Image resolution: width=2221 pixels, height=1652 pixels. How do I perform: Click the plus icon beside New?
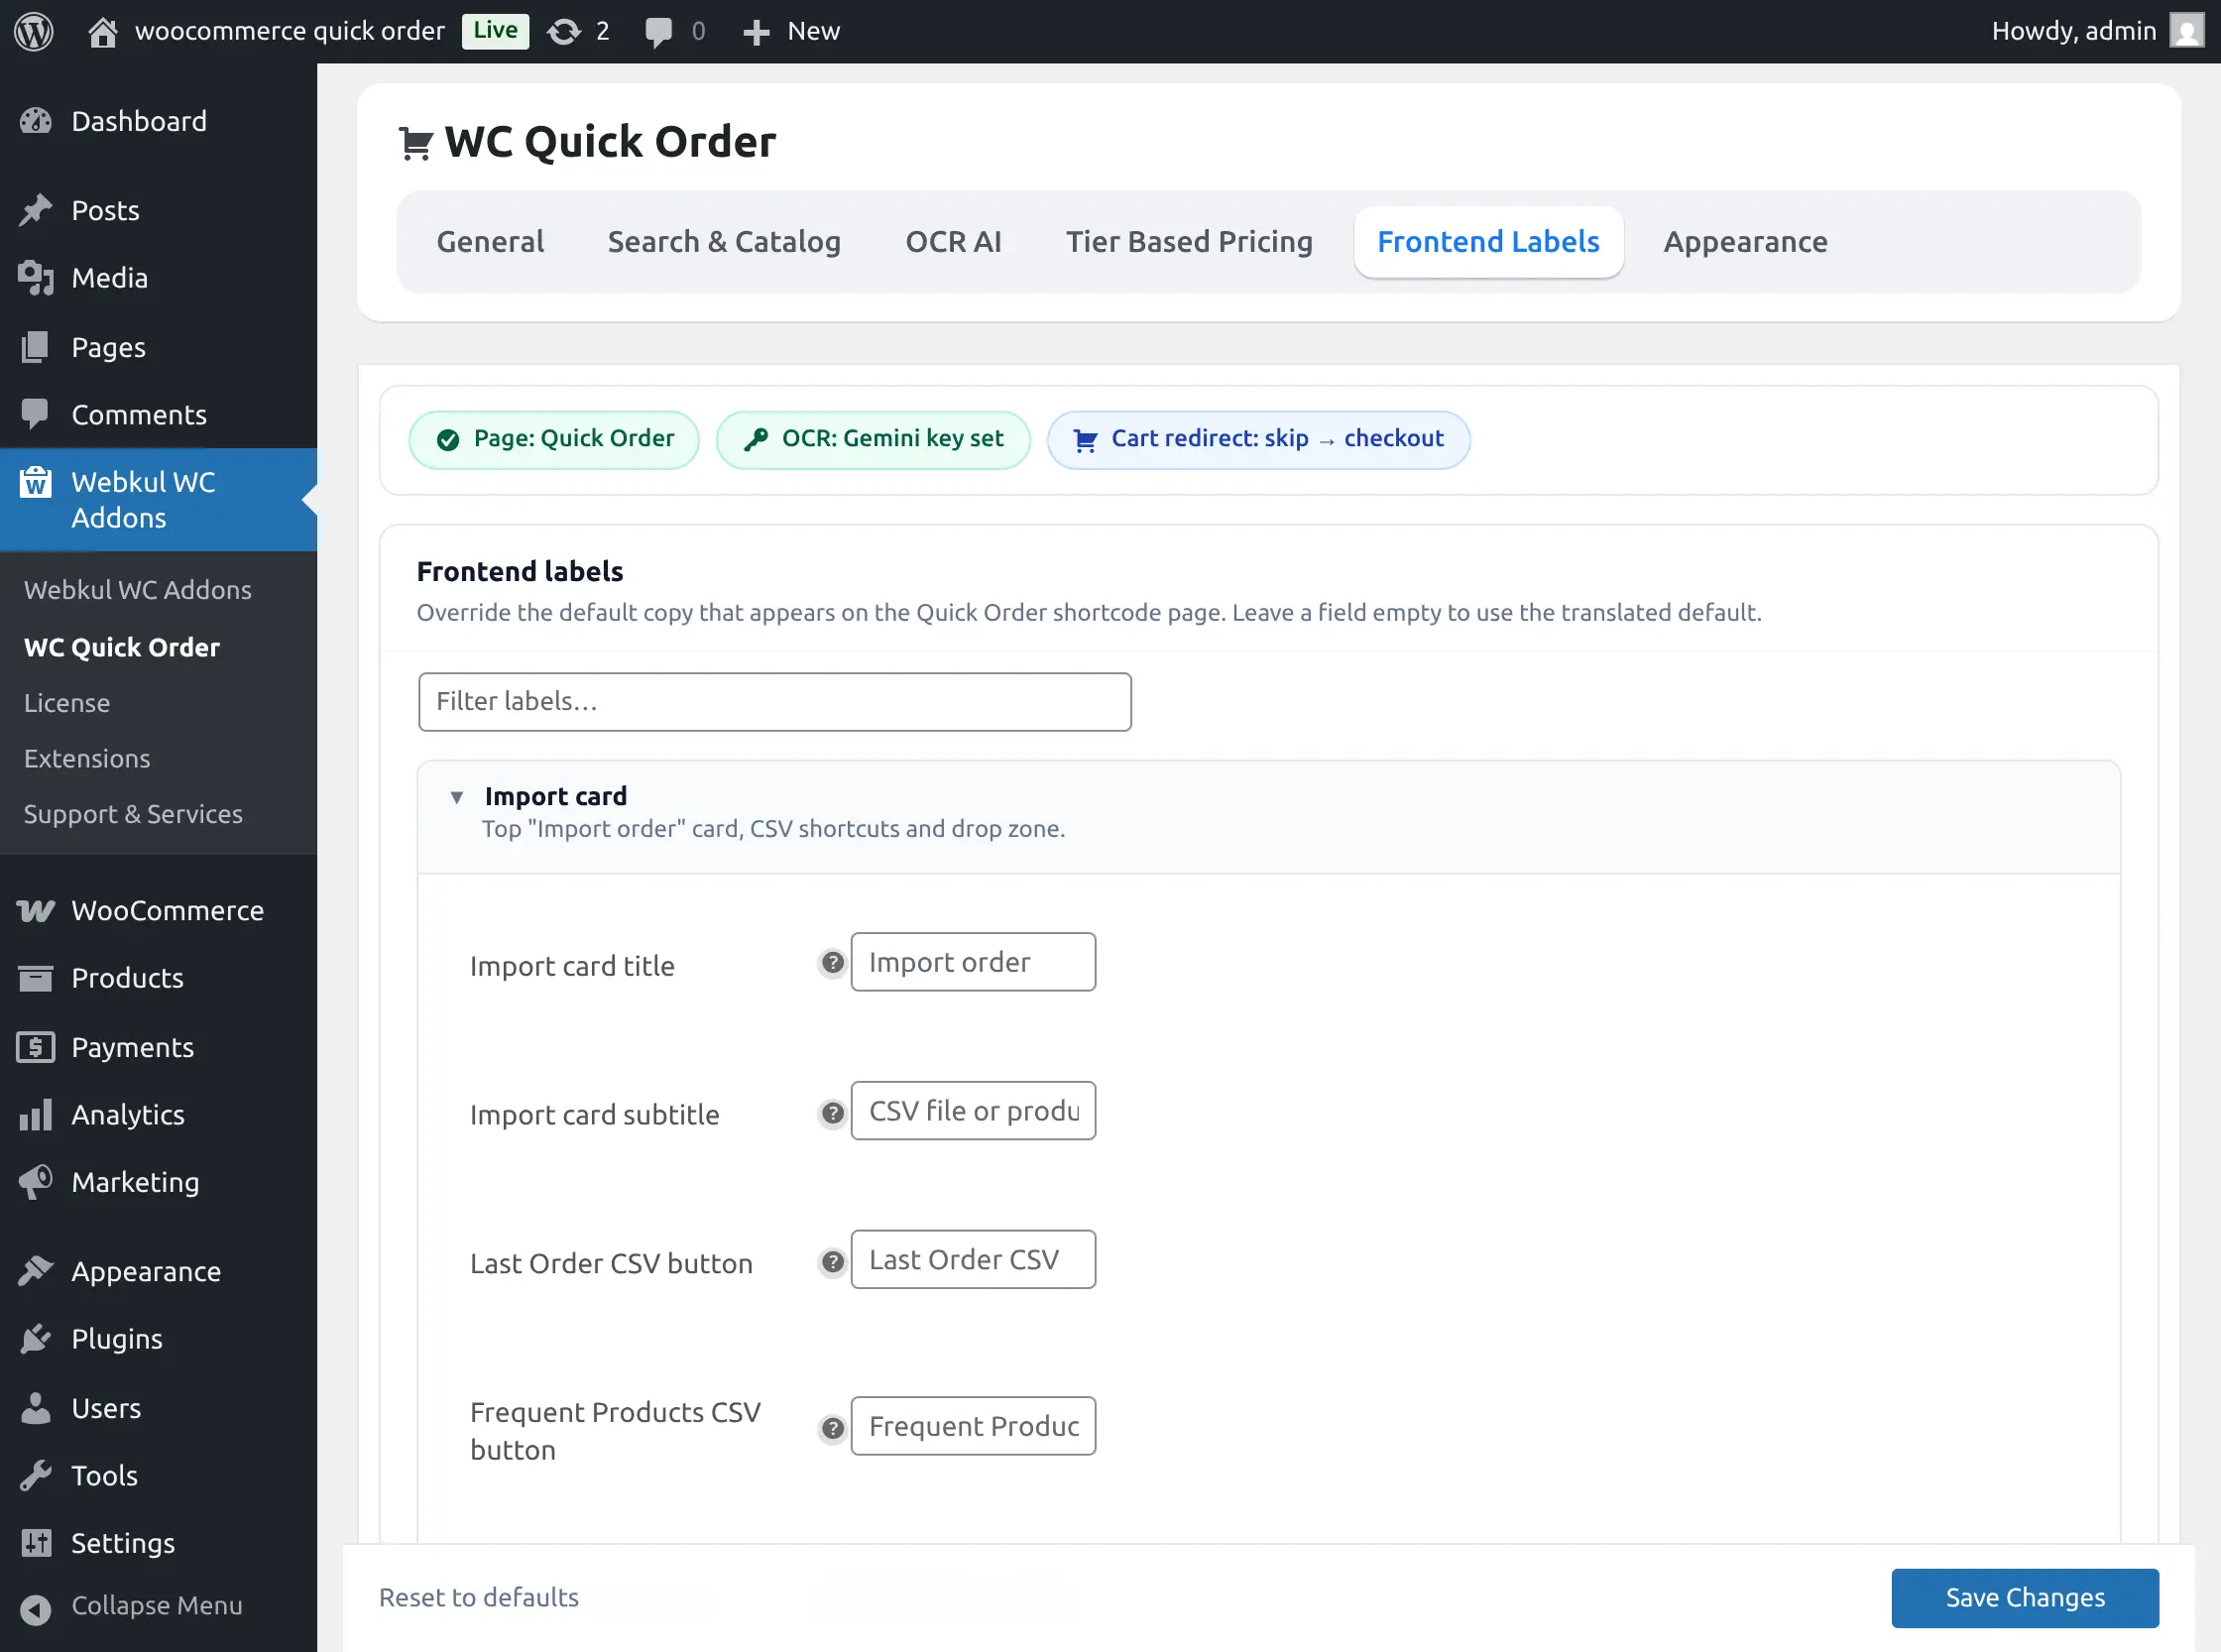(x=756, y=32)
